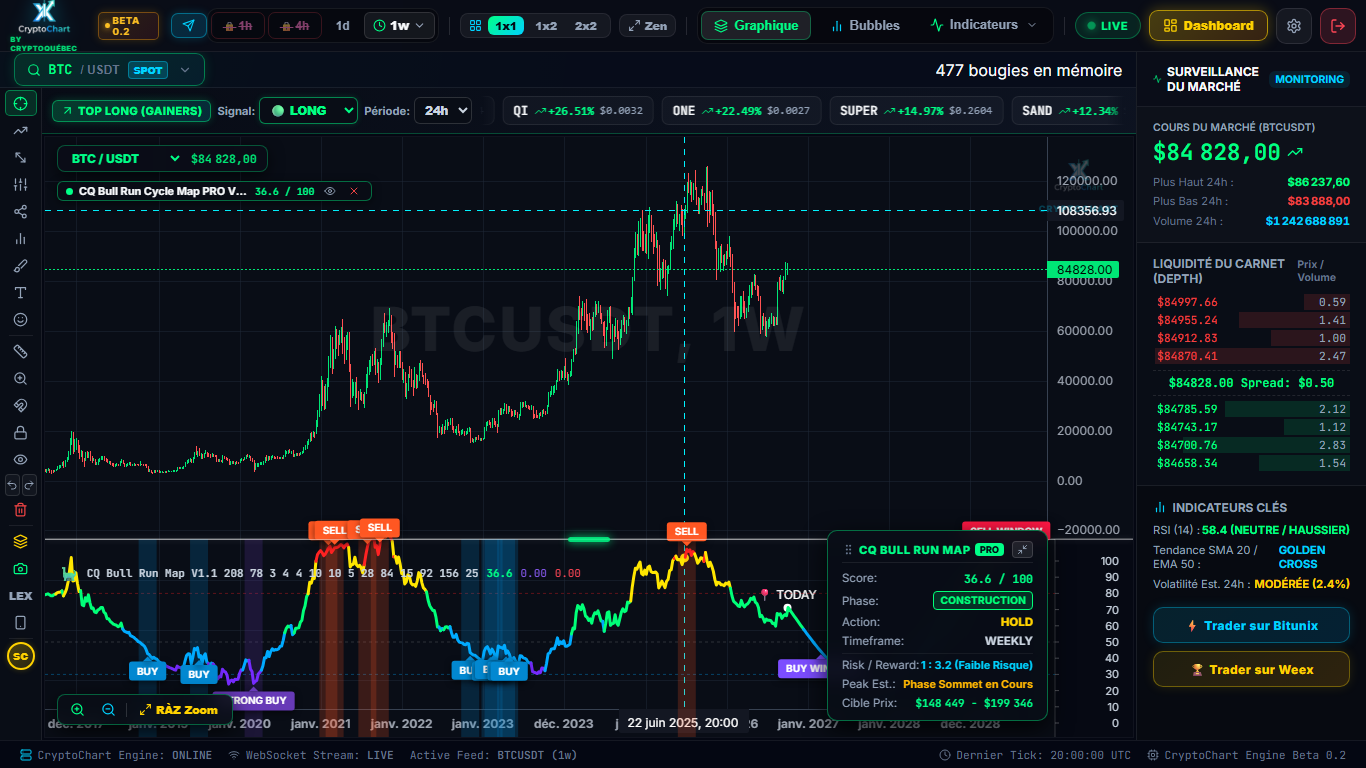Open the emoji sticker tool
Viewport: 1366px width, 768px height.
tap(20, 319)
